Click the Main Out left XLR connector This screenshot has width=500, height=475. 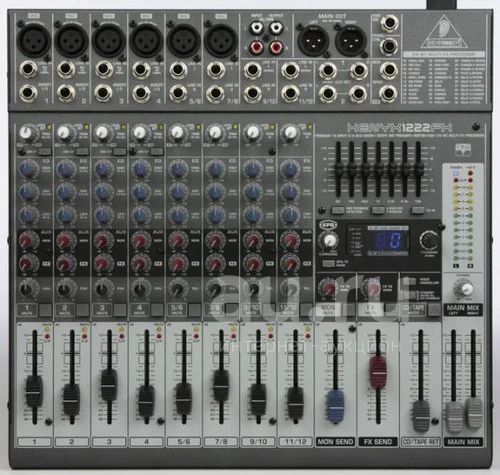tap(313, 40)
